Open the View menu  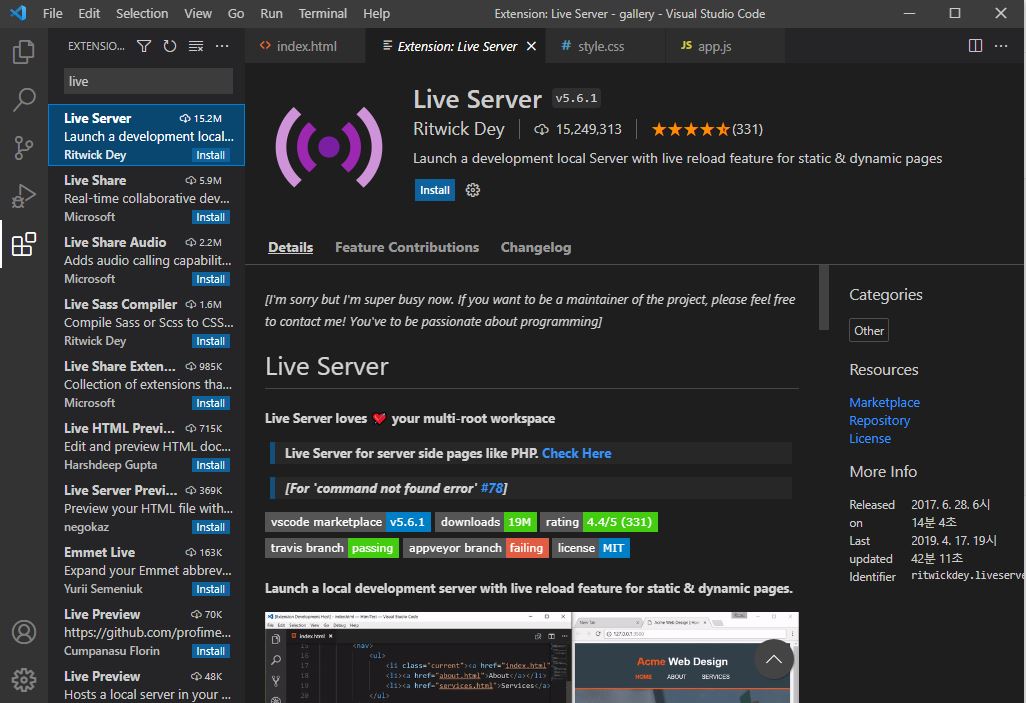198,13
